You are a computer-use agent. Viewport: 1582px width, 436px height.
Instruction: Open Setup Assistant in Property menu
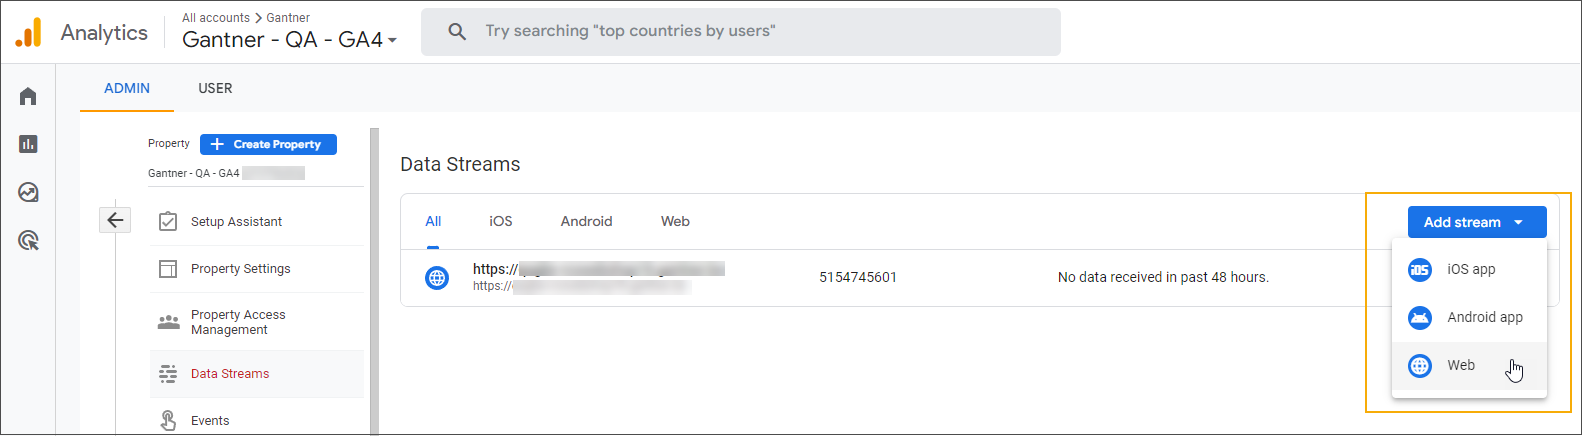click(x=257, y=221)
